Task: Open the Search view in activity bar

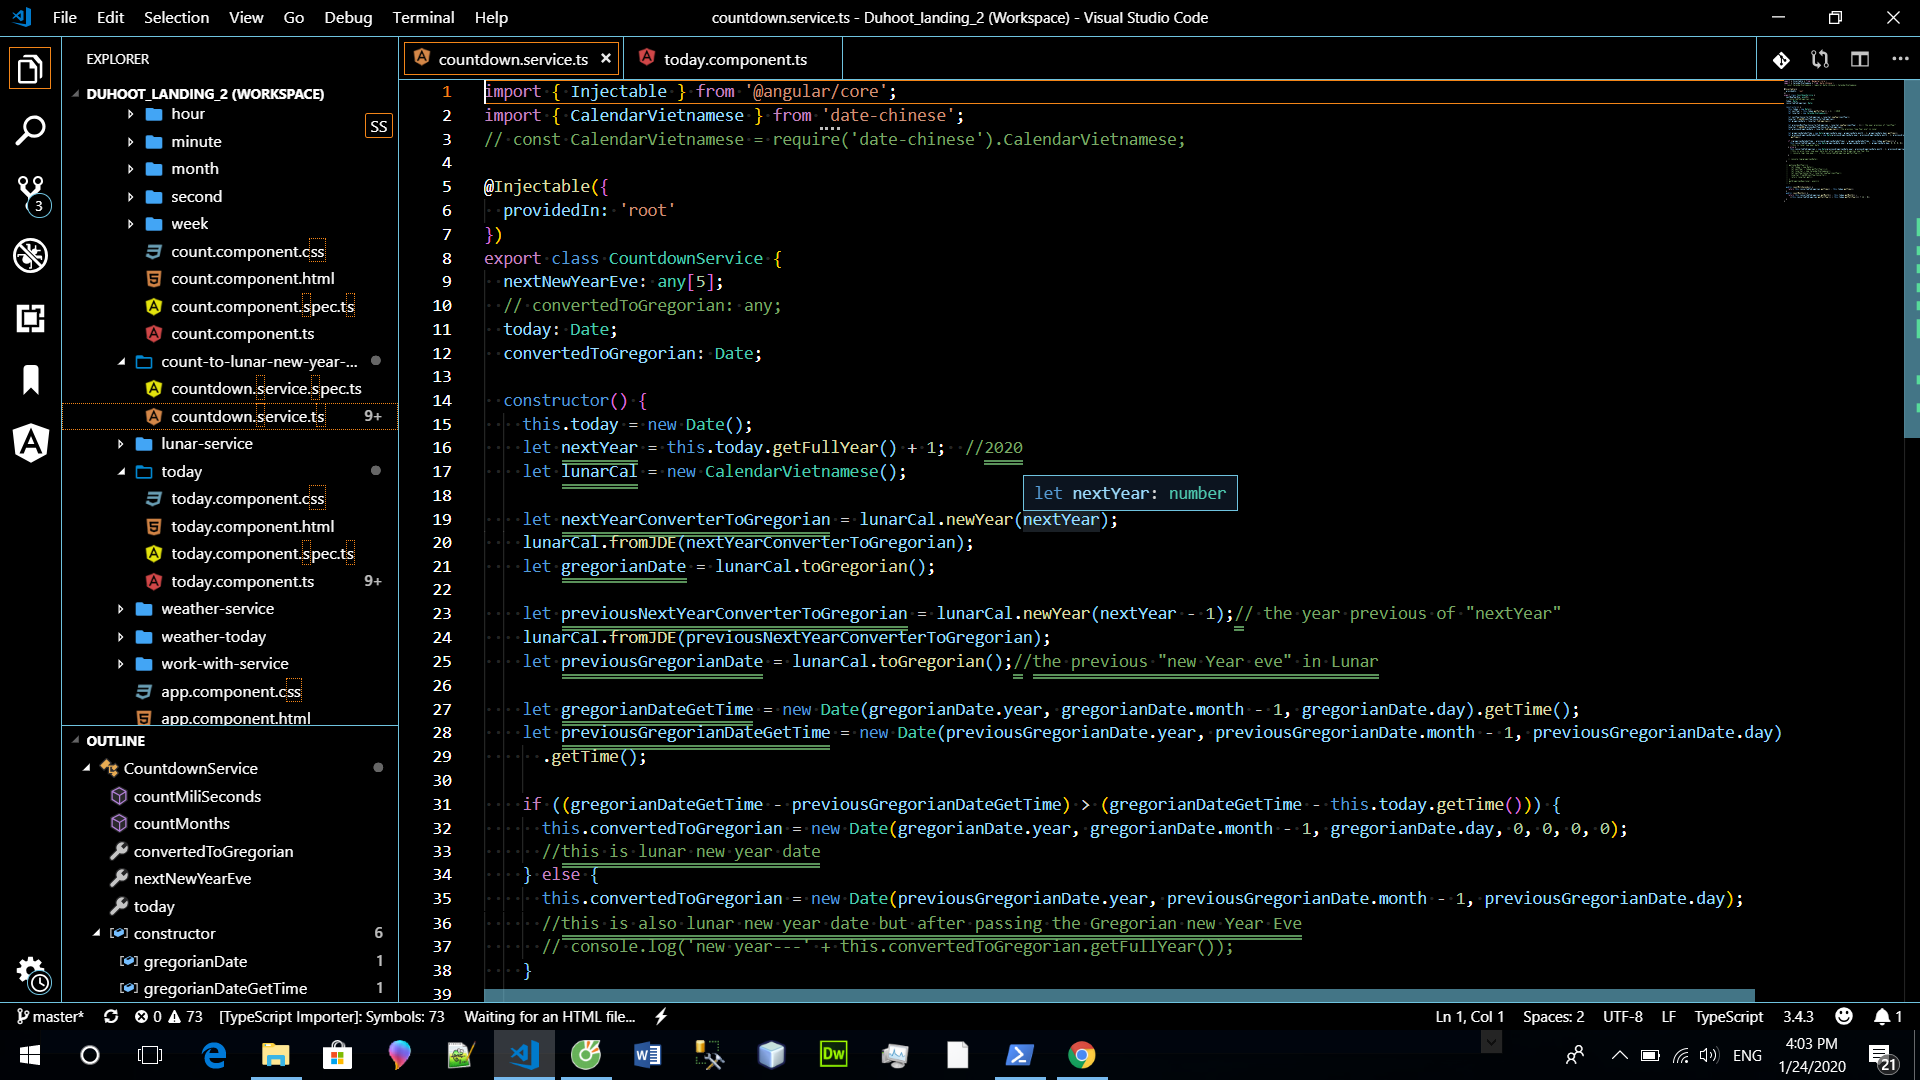Action: point(30,130)
